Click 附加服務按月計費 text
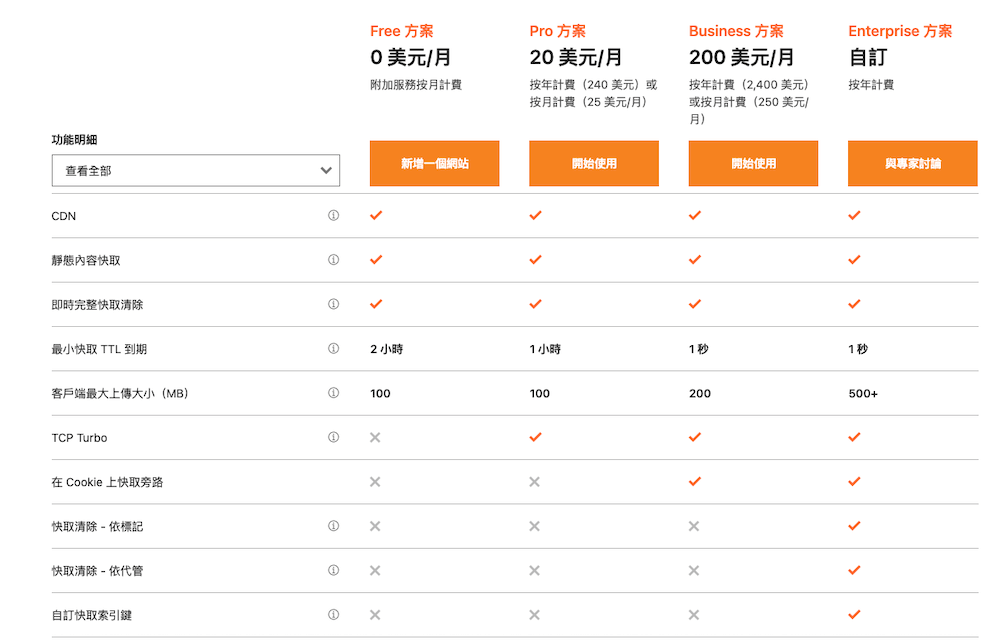The height and width of the screenshot is (644, 1000). [x=416, y=85]
